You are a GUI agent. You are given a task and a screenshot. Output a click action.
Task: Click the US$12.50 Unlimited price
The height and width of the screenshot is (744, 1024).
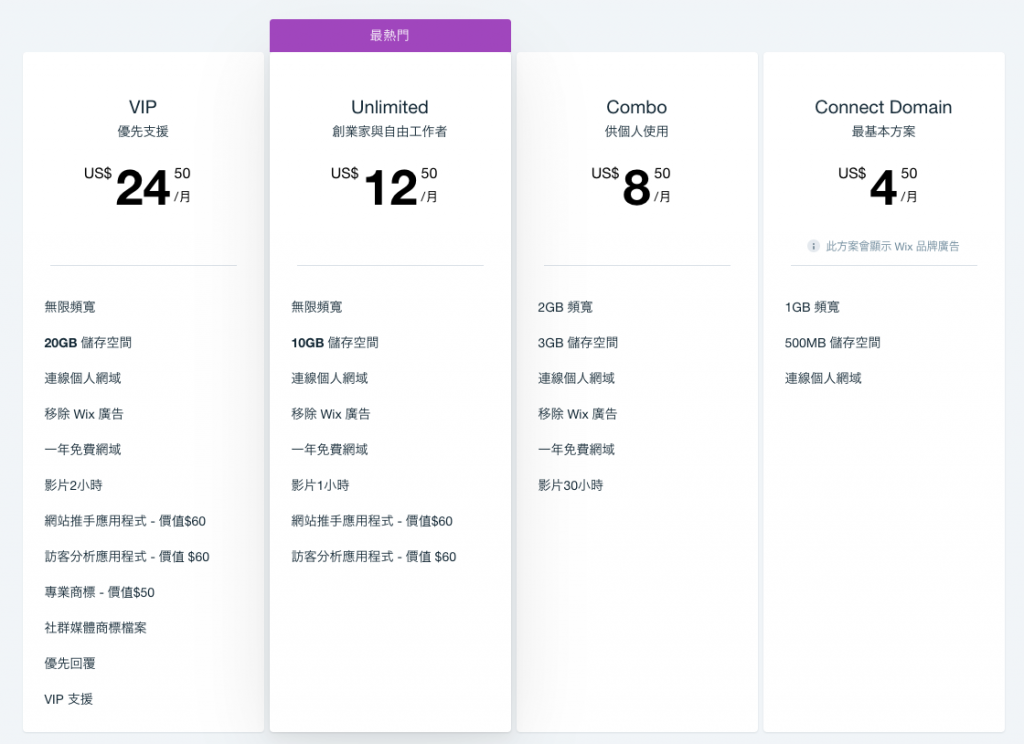385,186
